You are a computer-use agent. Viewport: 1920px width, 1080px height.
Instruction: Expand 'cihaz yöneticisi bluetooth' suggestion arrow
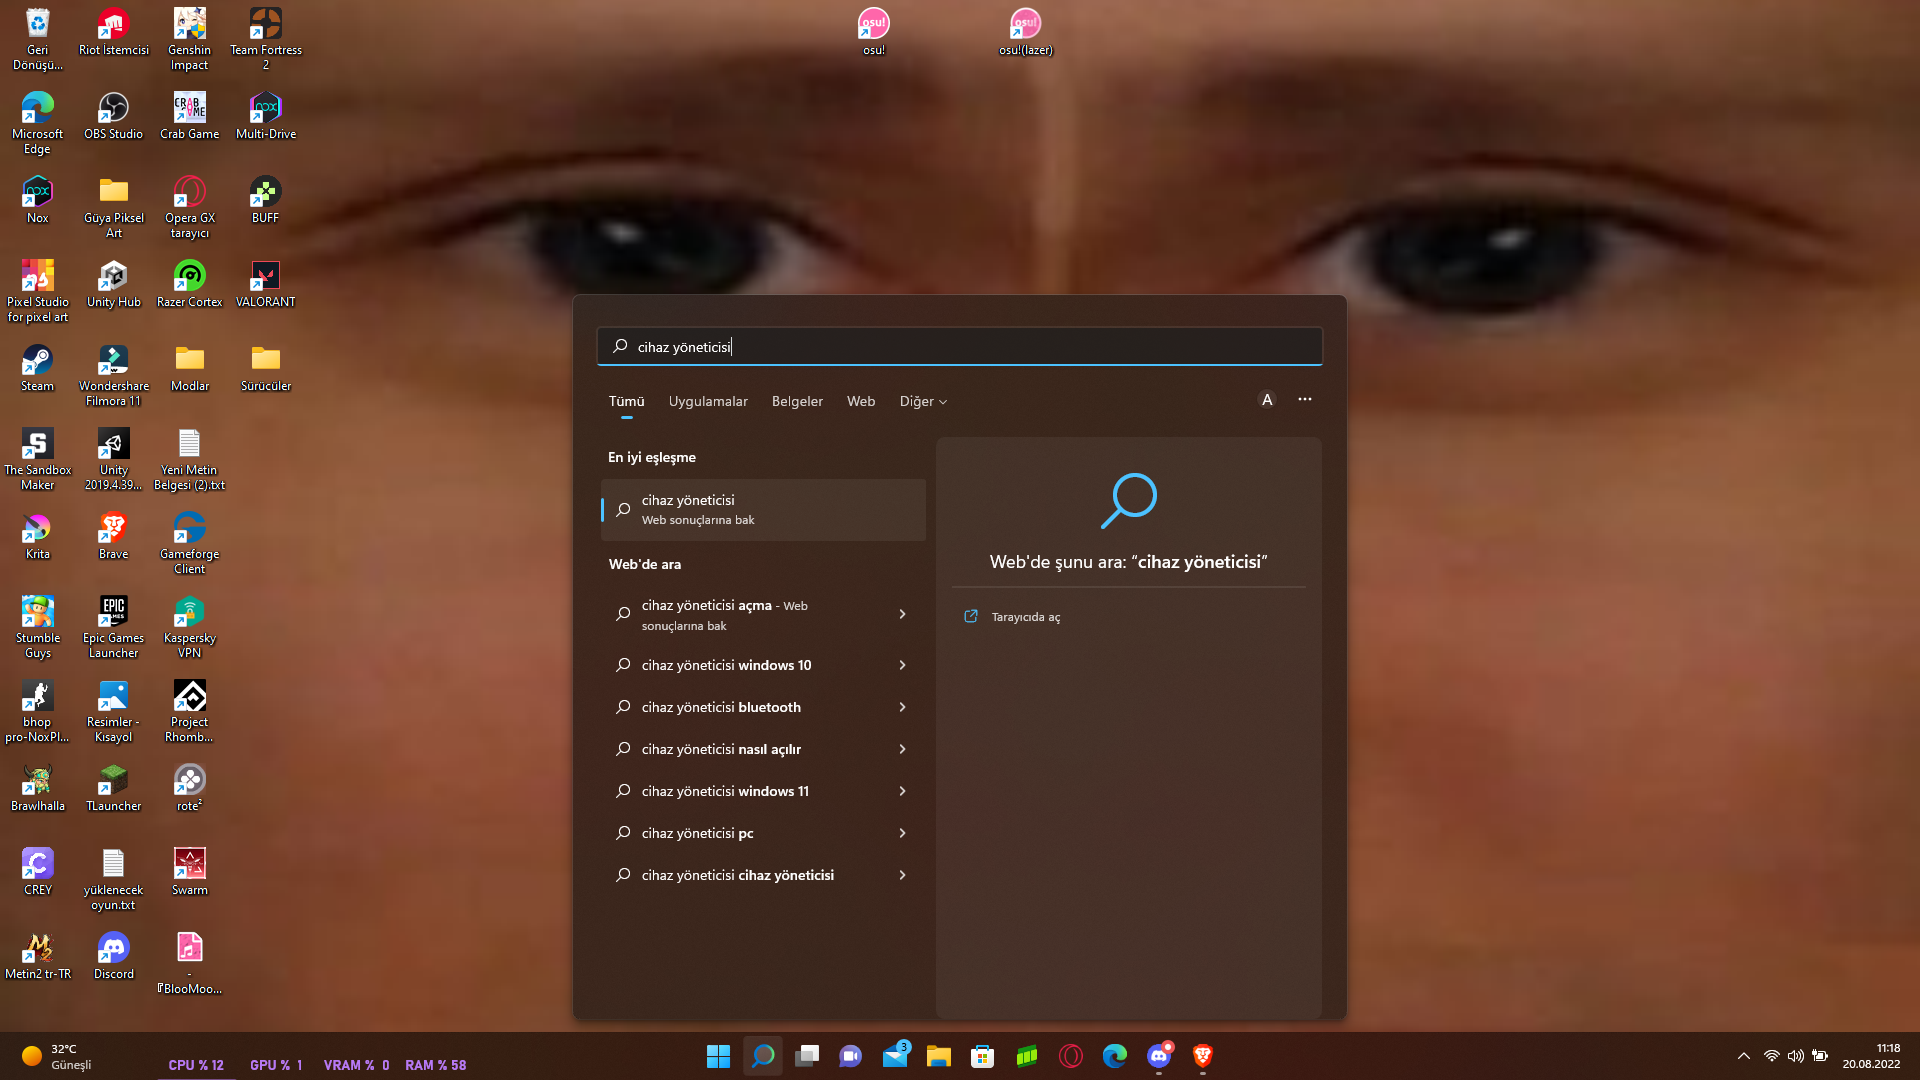coord(902,707)
